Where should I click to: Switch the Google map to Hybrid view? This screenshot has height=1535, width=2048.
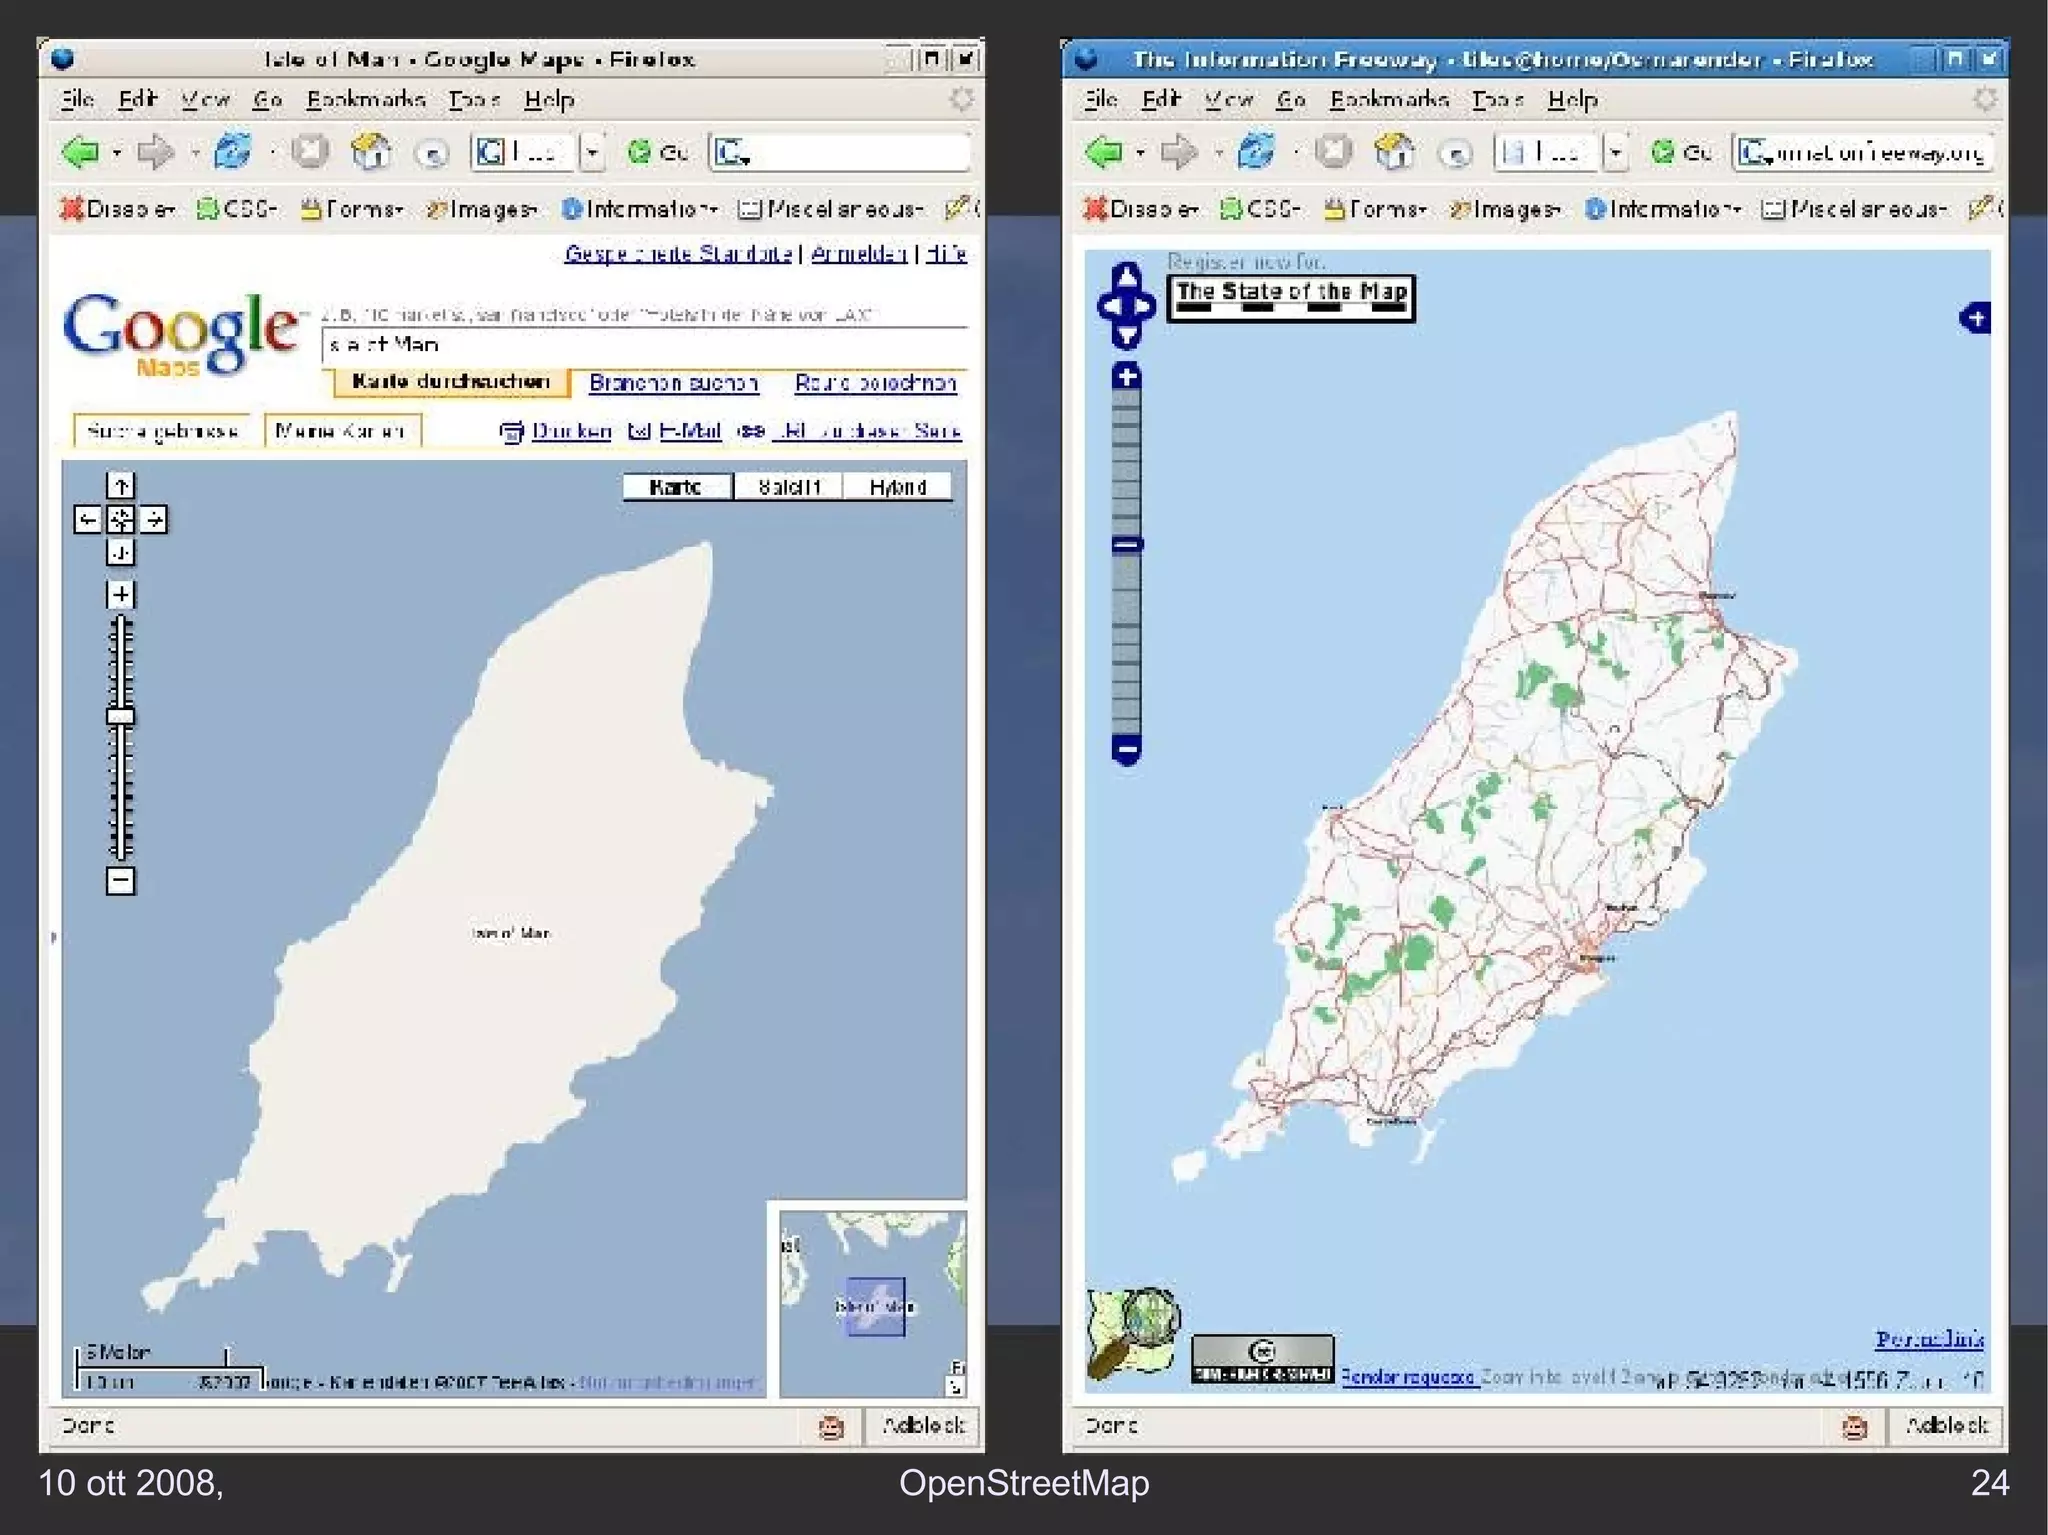897,487
